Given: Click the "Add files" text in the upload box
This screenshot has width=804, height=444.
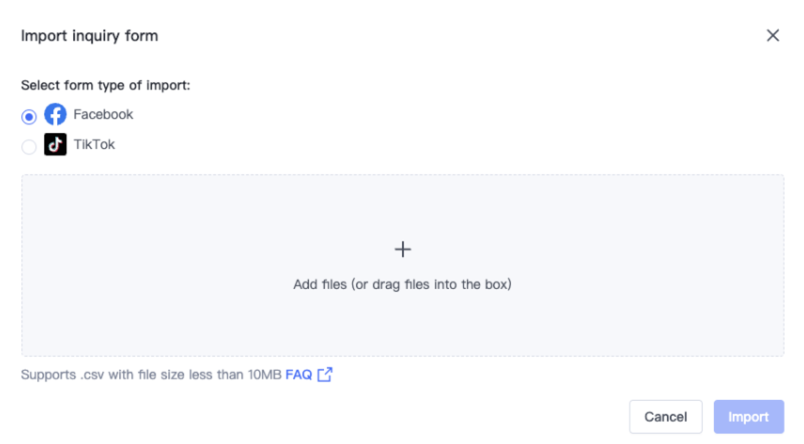Looking at the screenshot, I should point(319,284).
